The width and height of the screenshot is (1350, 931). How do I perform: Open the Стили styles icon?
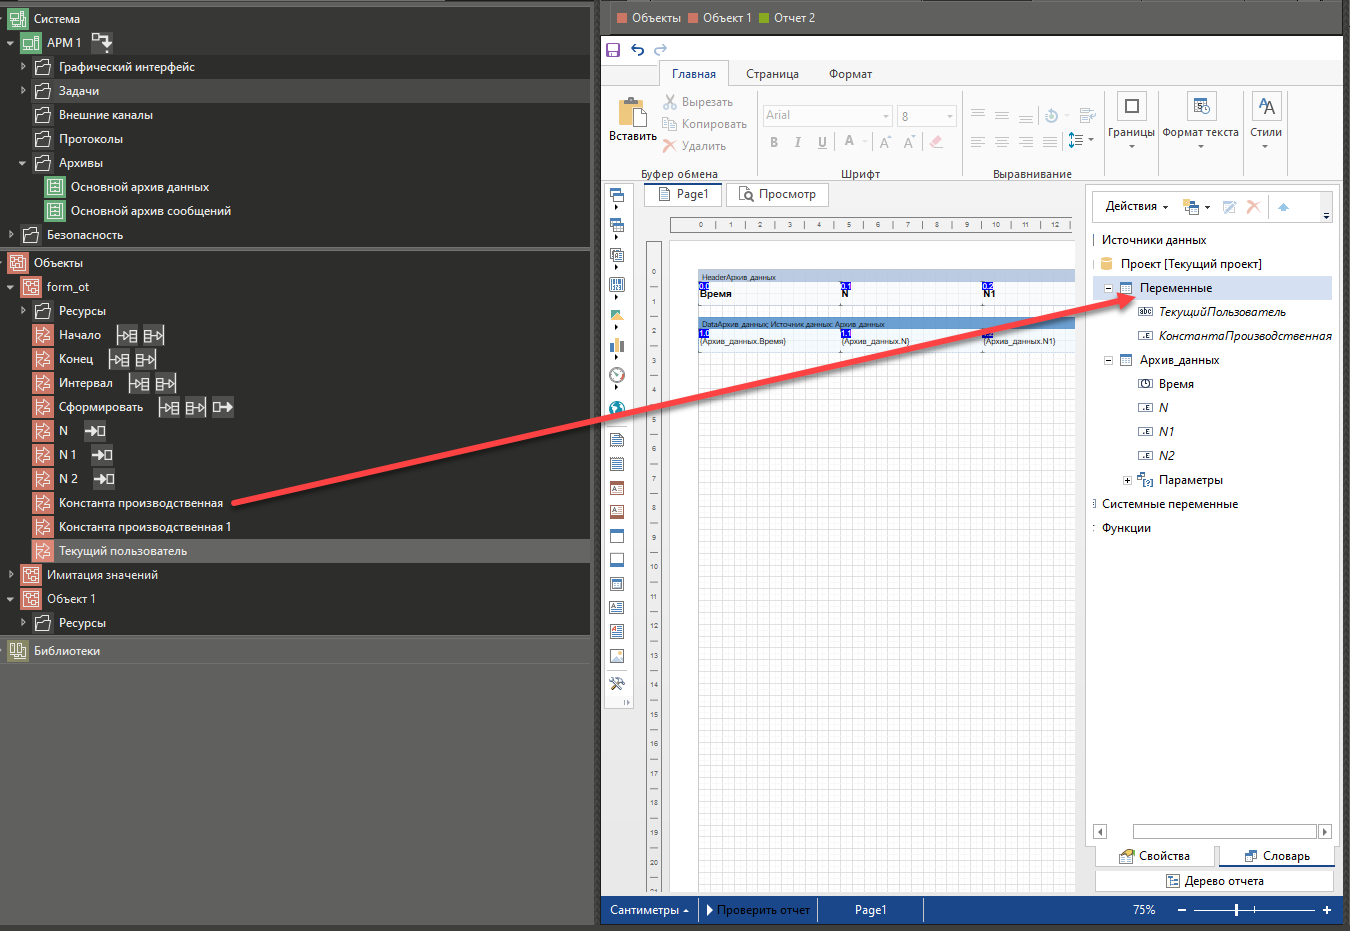(1265, 107)
